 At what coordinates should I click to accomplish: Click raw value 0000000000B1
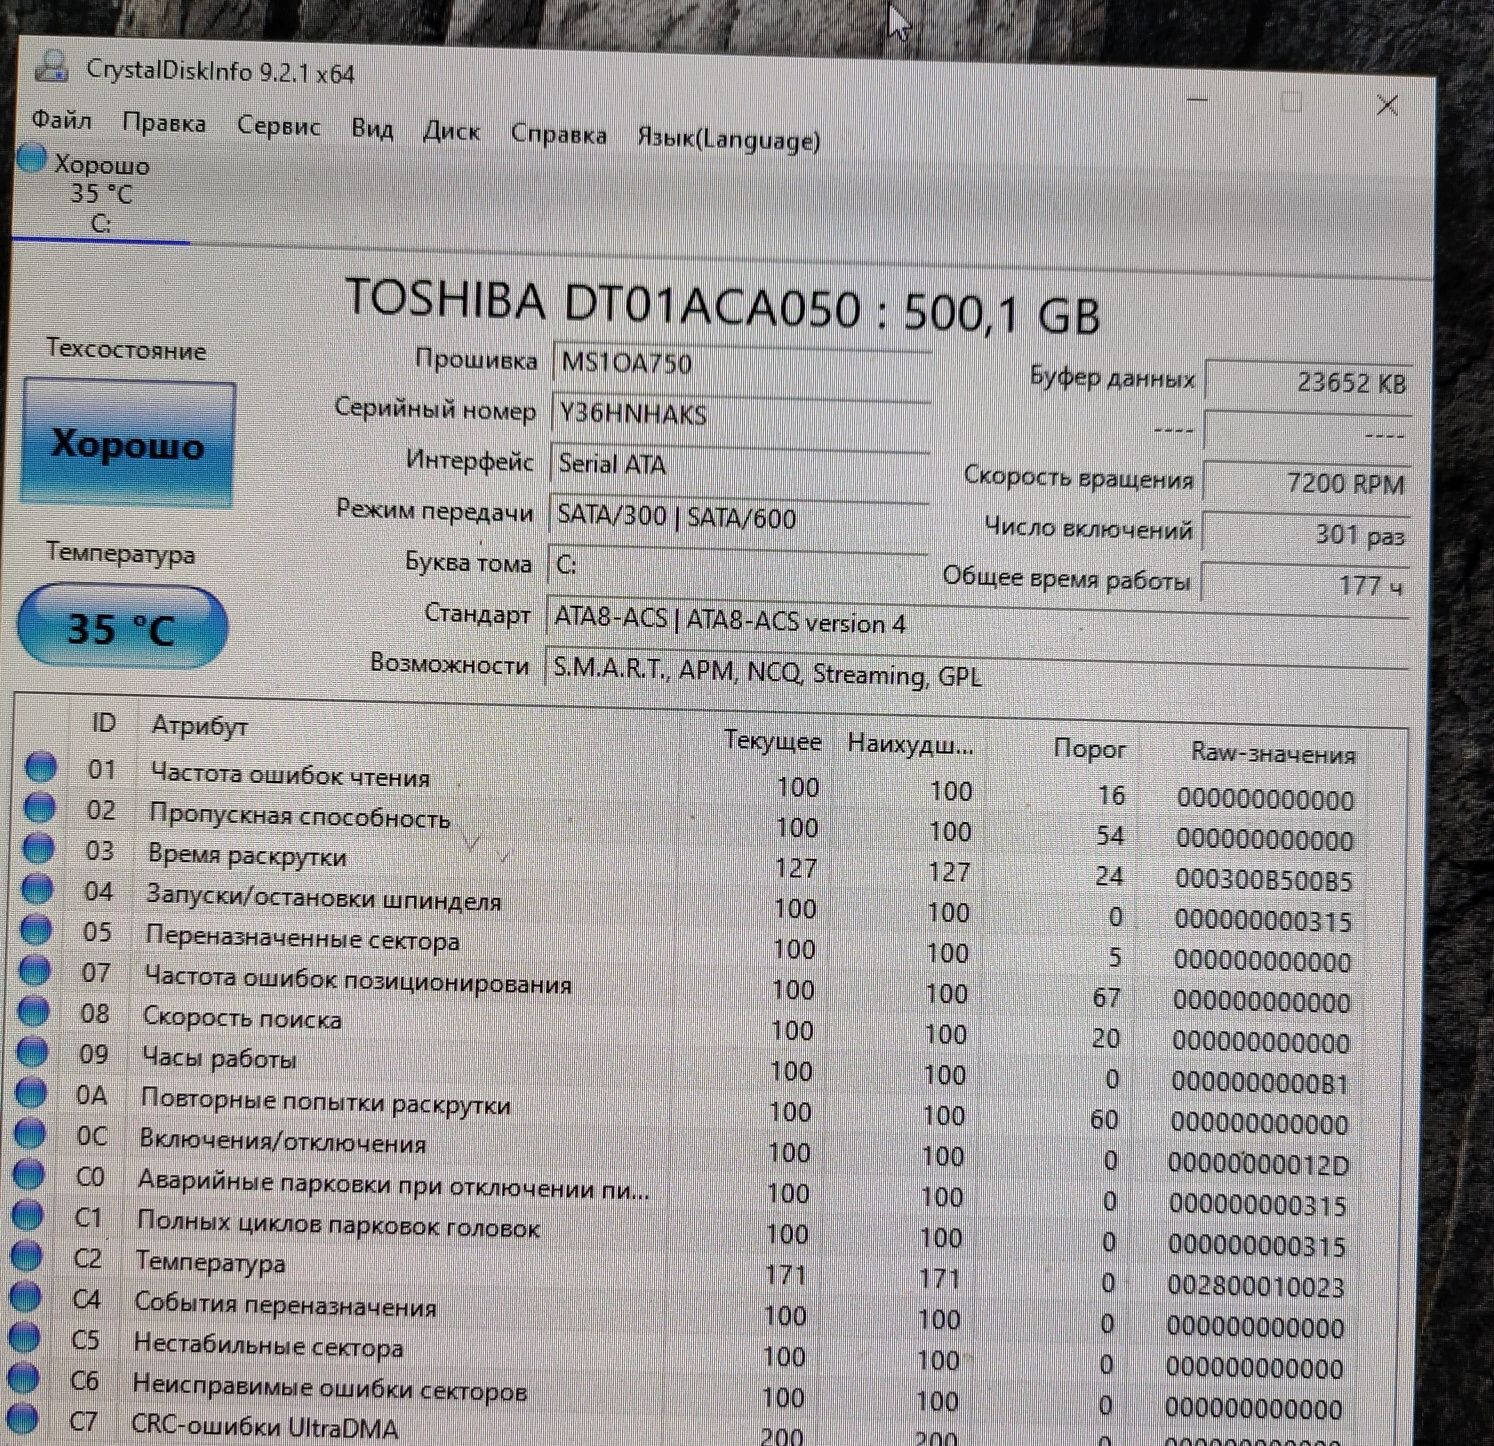coord(1260,1083)
